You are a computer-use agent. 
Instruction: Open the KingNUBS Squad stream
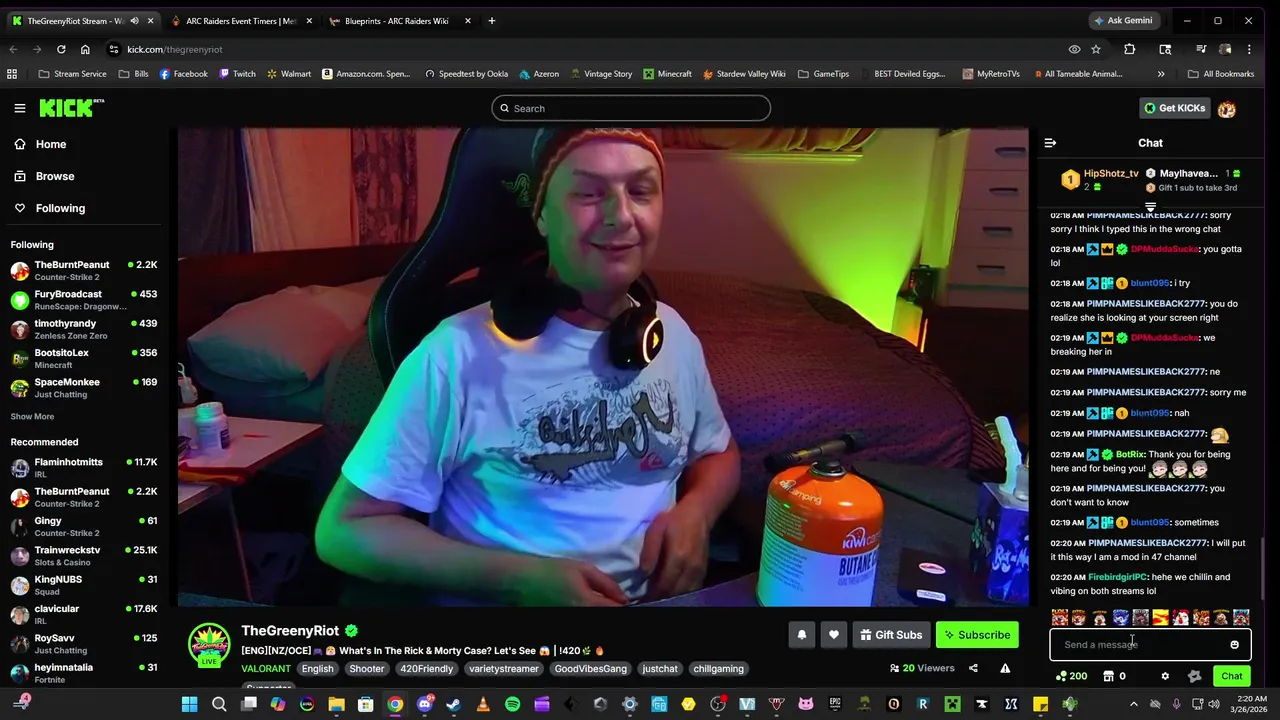84,585
